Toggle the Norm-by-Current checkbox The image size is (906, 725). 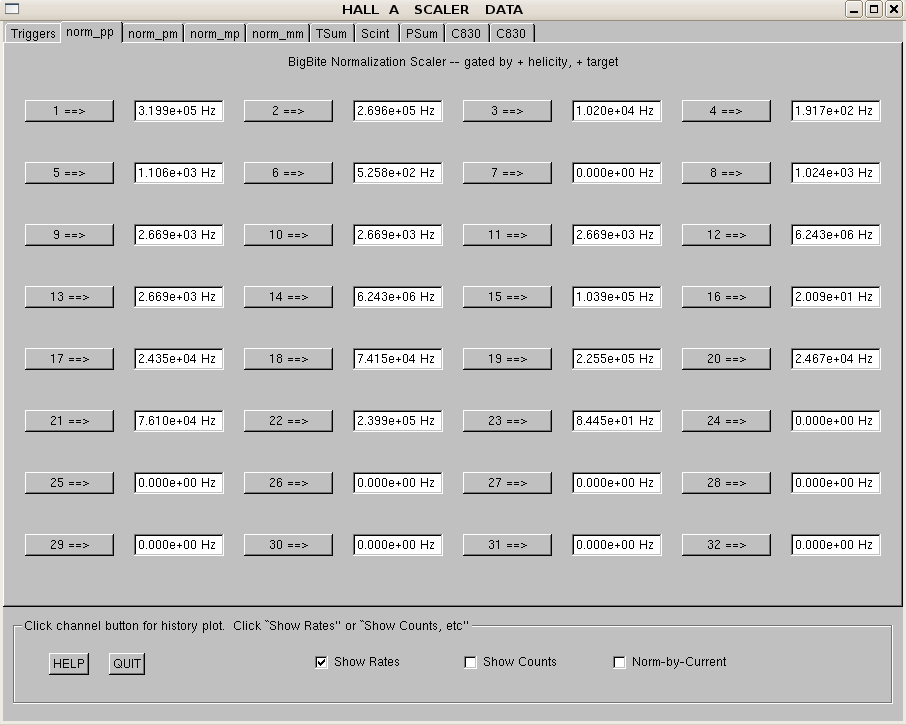click(619, 662)
